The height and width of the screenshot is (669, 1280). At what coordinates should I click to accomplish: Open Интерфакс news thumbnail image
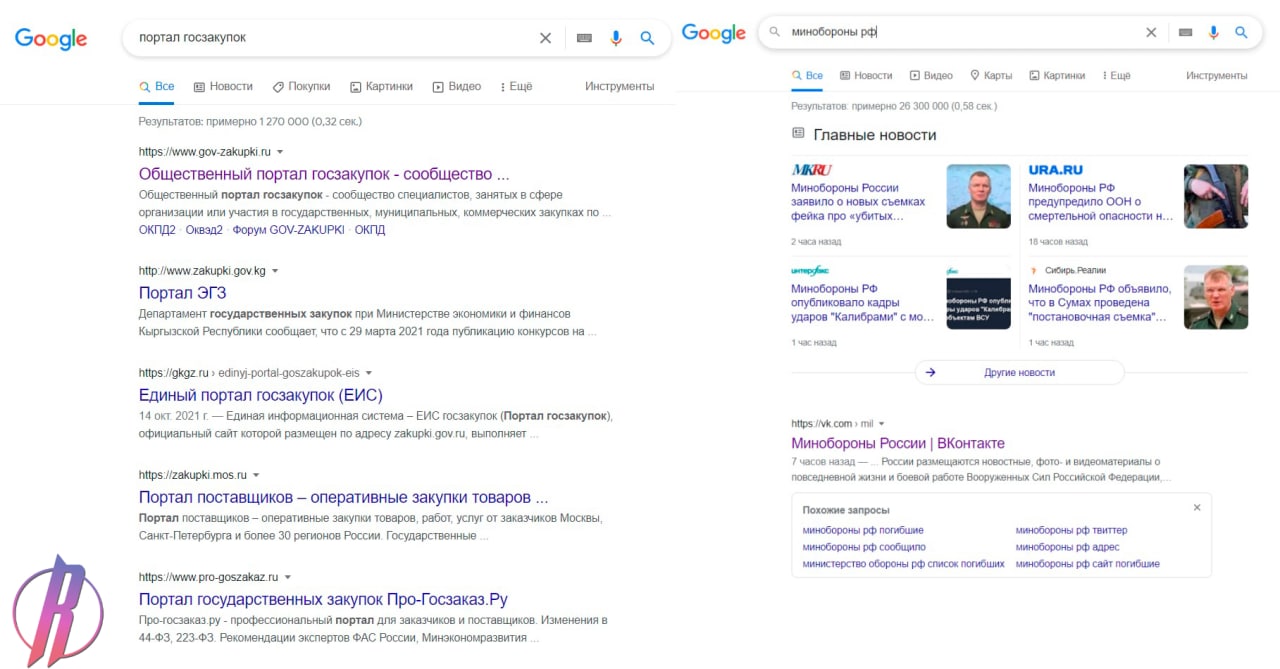tap(978, 297)
